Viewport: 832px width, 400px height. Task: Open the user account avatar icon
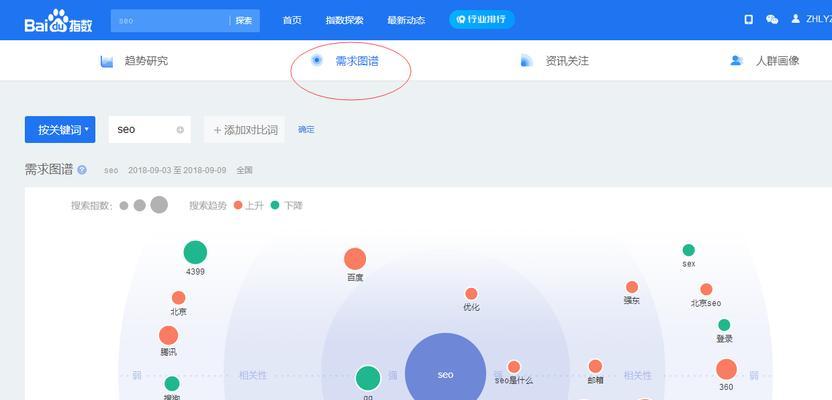(795, 19)
